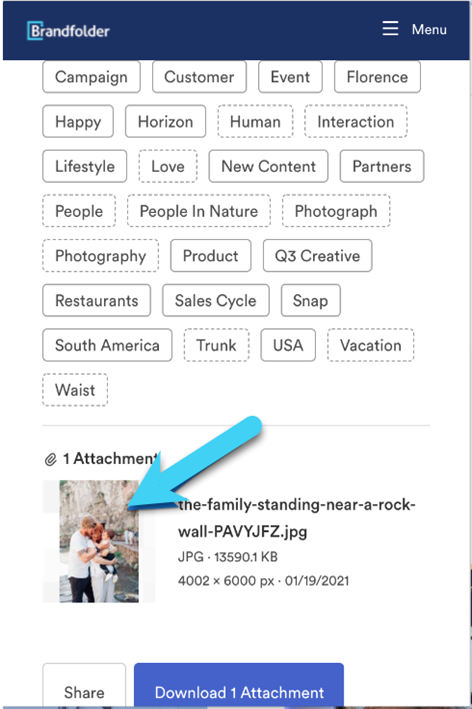Select the Q3 Creative tag
The image size is (472, 709).
click(317, 256)
